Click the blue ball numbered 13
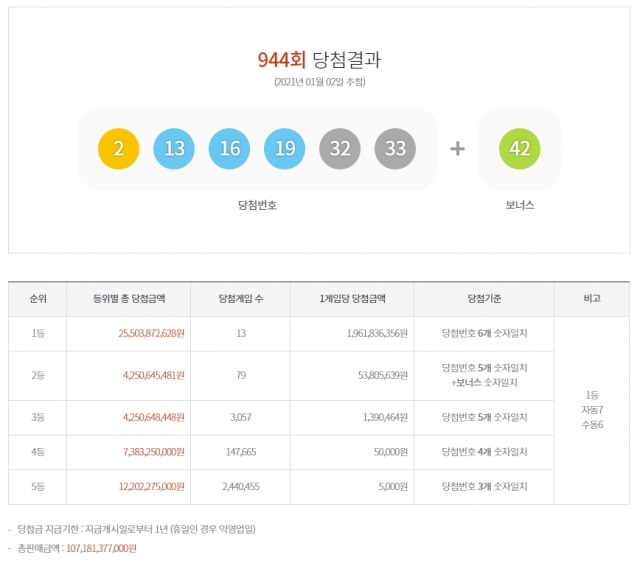 (x=174, y=149)
